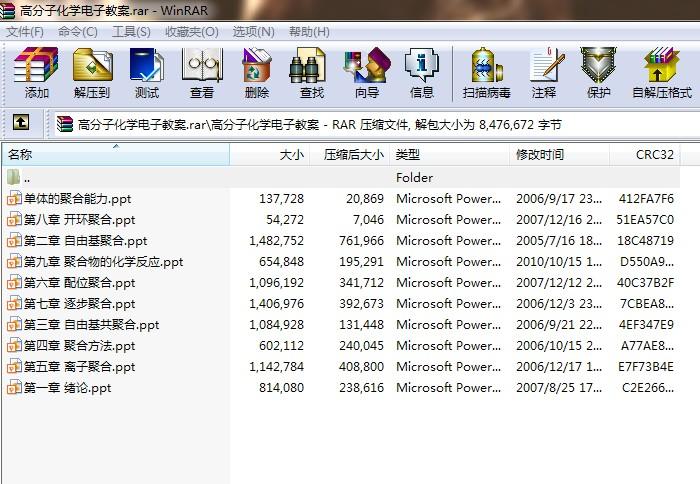
Task: Click the 删除 (Delete) toolbar icon
Action: click(x=257, y=65)
